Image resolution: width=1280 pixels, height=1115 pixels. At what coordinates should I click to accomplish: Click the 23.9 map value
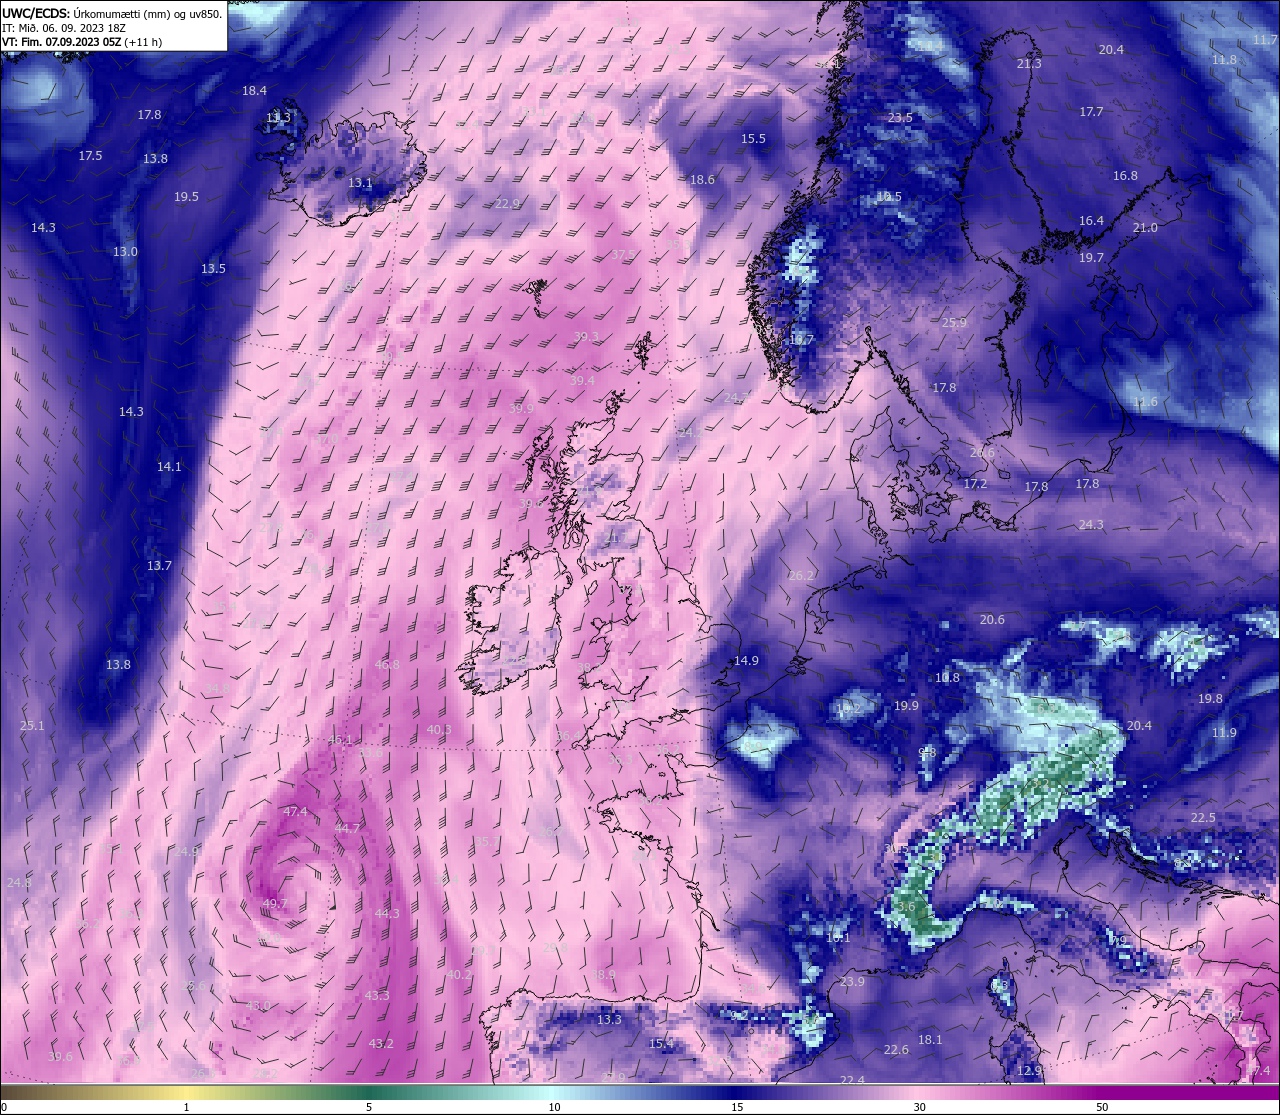point(852,981)
